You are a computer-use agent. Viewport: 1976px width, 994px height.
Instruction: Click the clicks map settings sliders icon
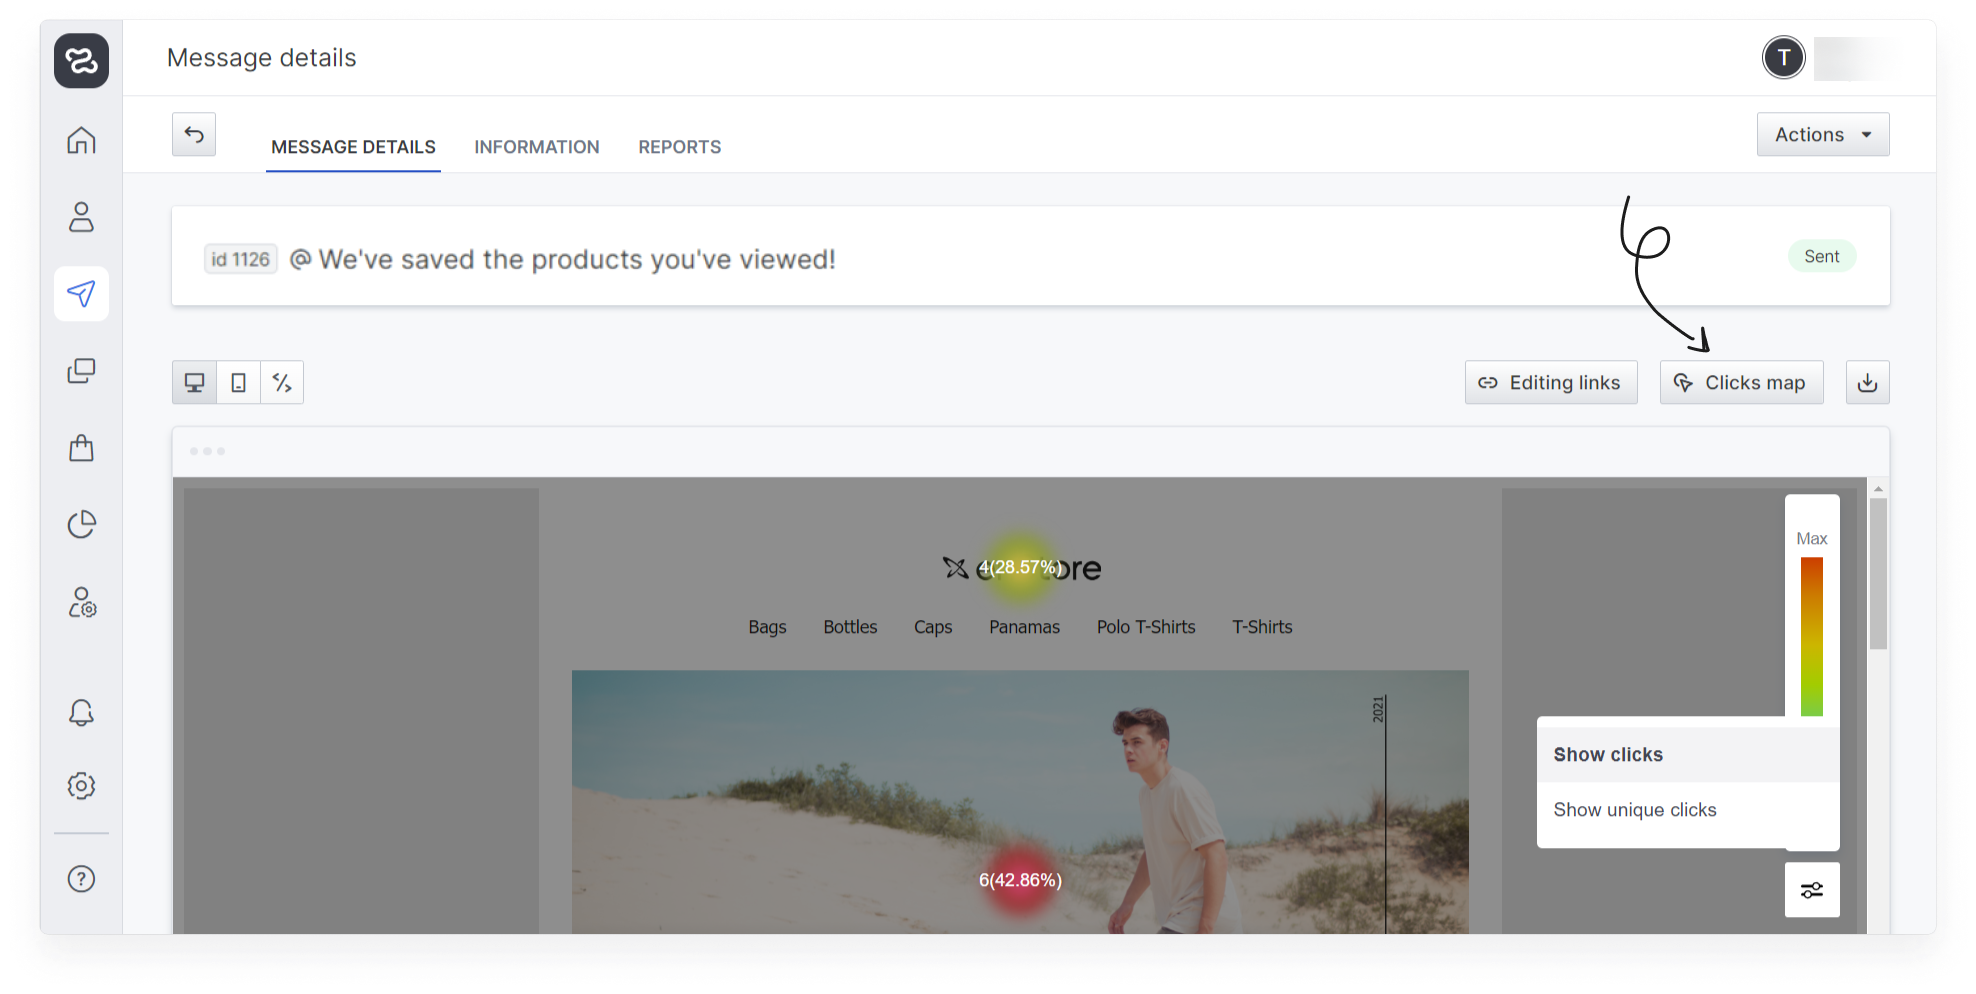[1812, 890]
